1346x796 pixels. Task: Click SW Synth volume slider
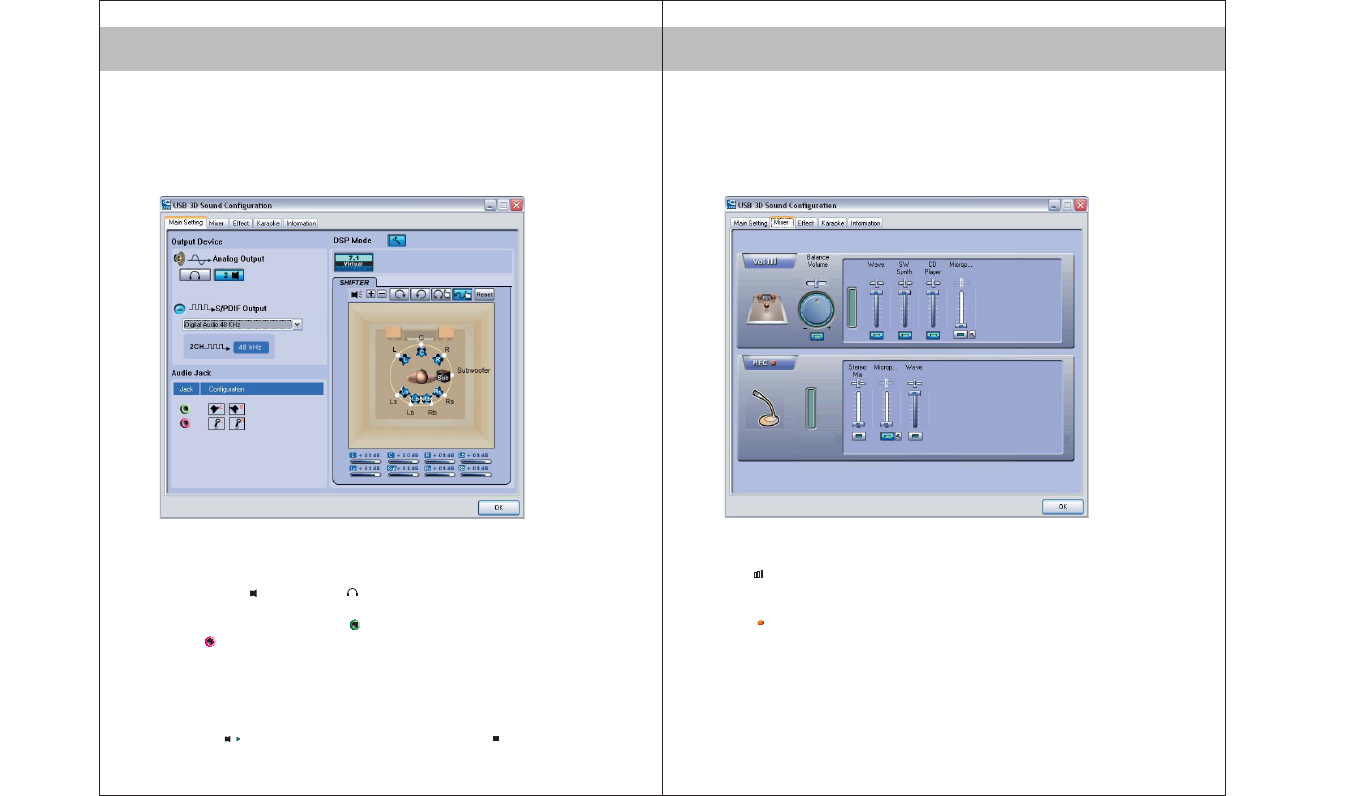point(905,308)
